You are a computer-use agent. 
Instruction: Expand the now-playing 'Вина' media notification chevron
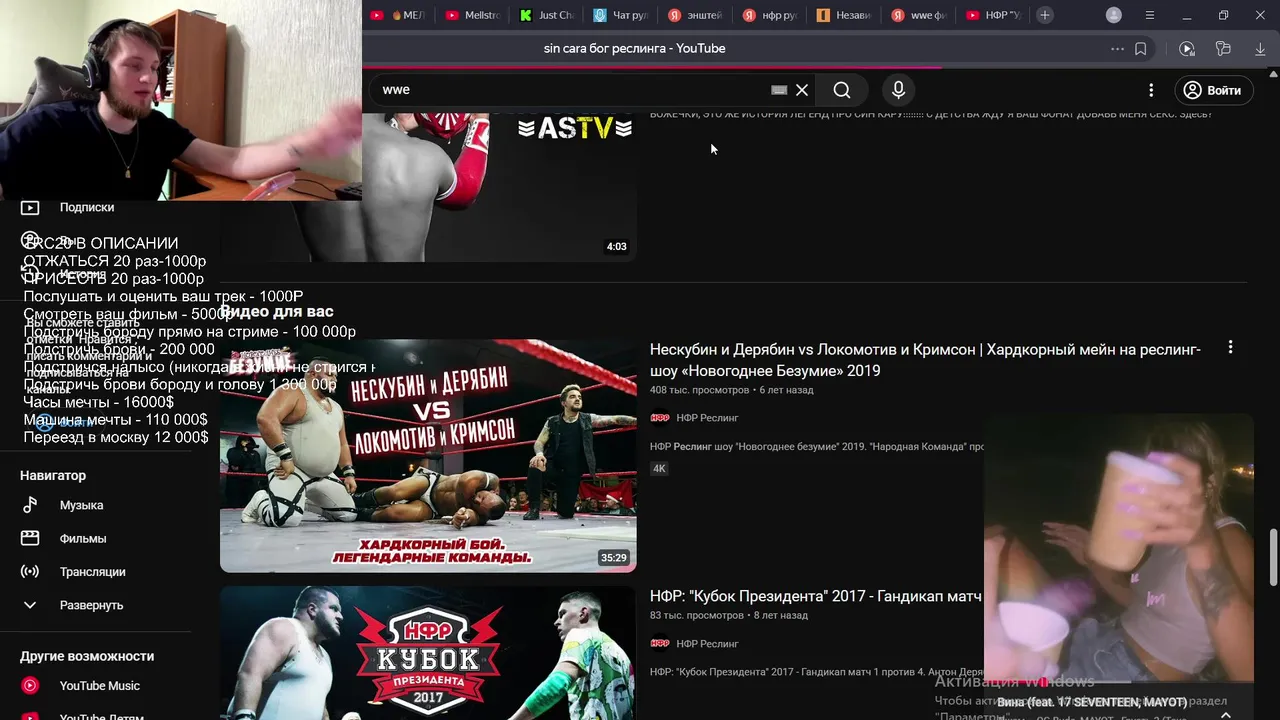tap(1226, 714)
